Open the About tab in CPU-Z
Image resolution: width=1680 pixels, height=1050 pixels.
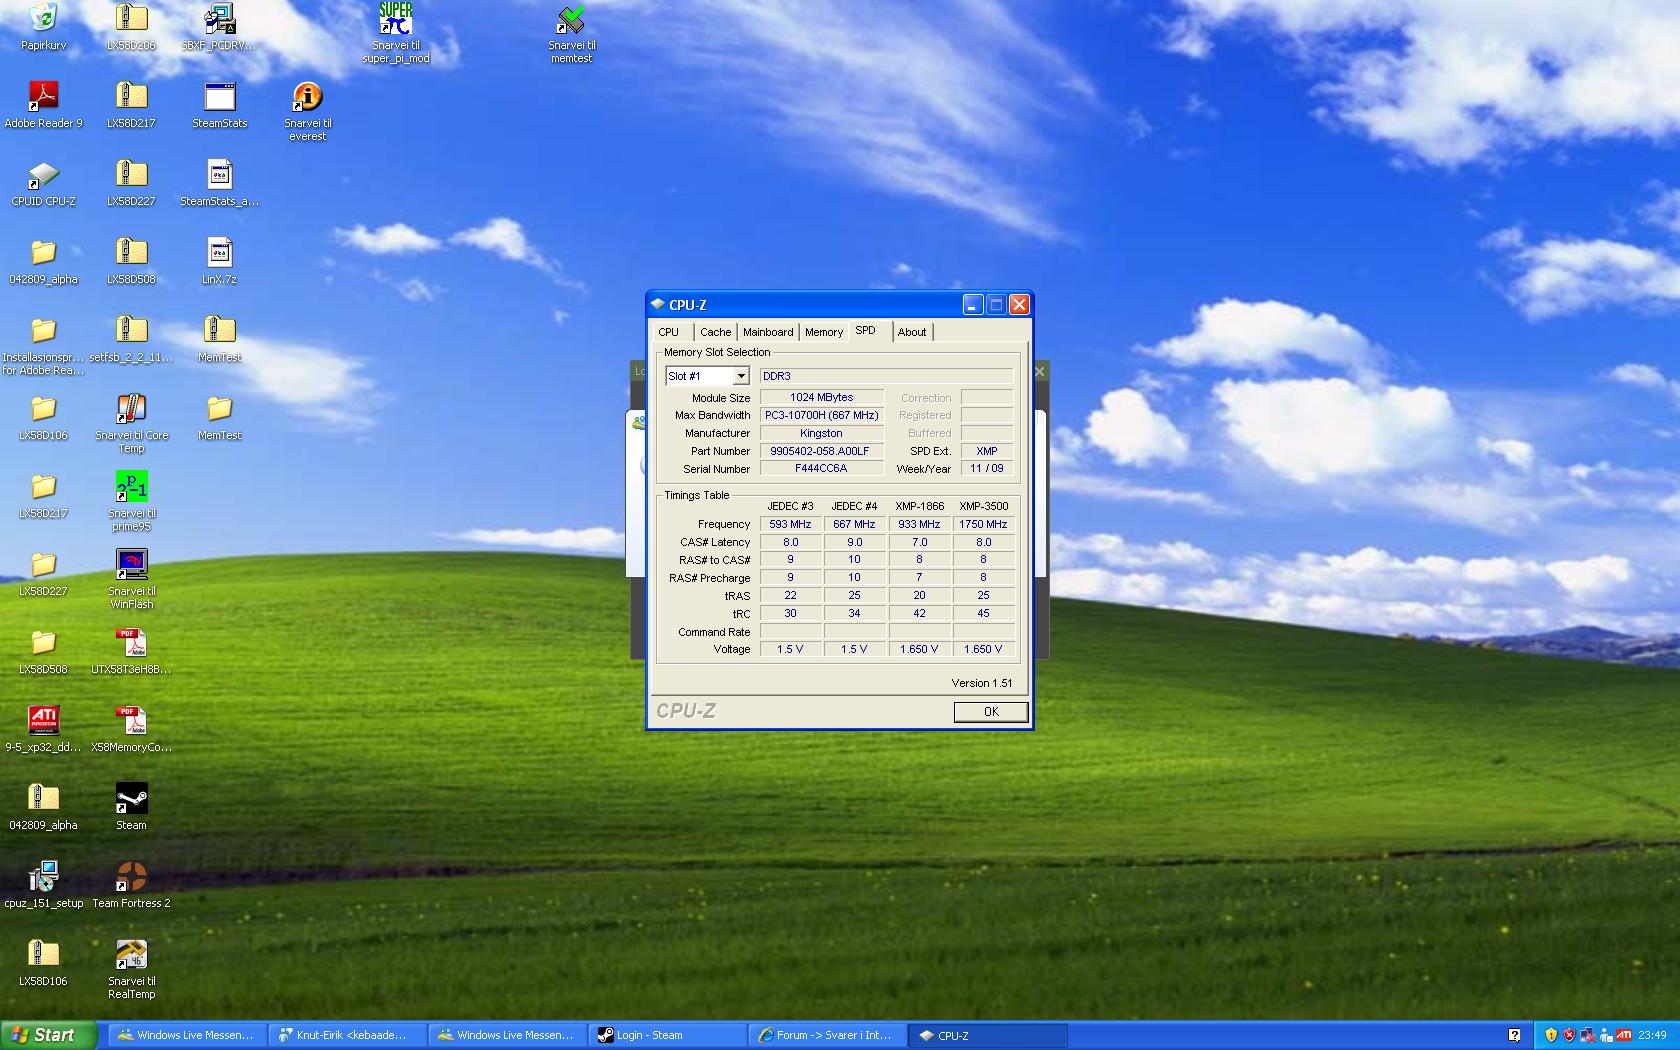click(x=912, y=332)
